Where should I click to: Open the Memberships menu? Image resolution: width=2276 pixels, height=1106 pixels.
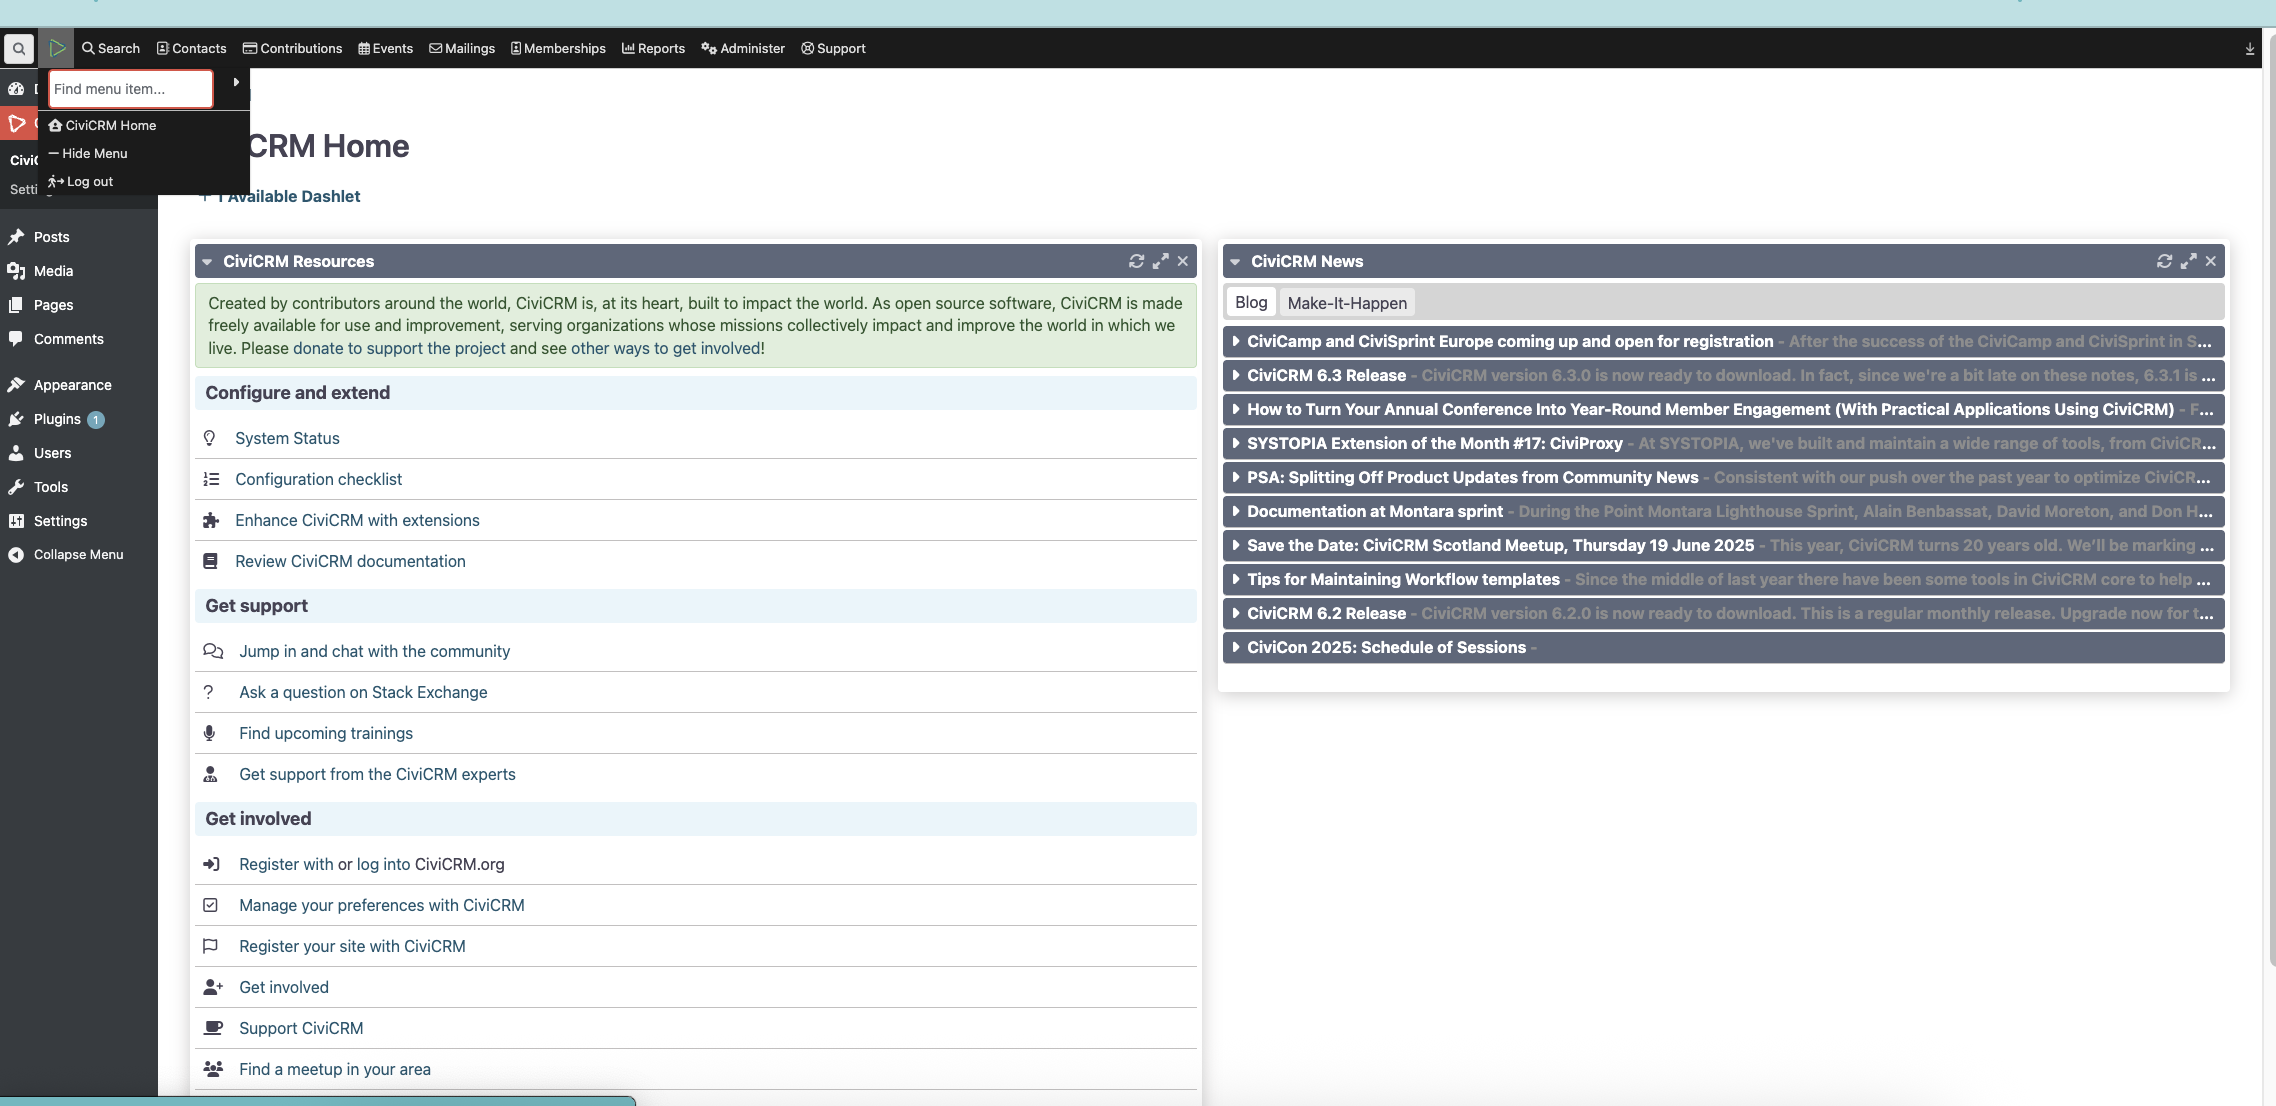(x=558, y=48)
